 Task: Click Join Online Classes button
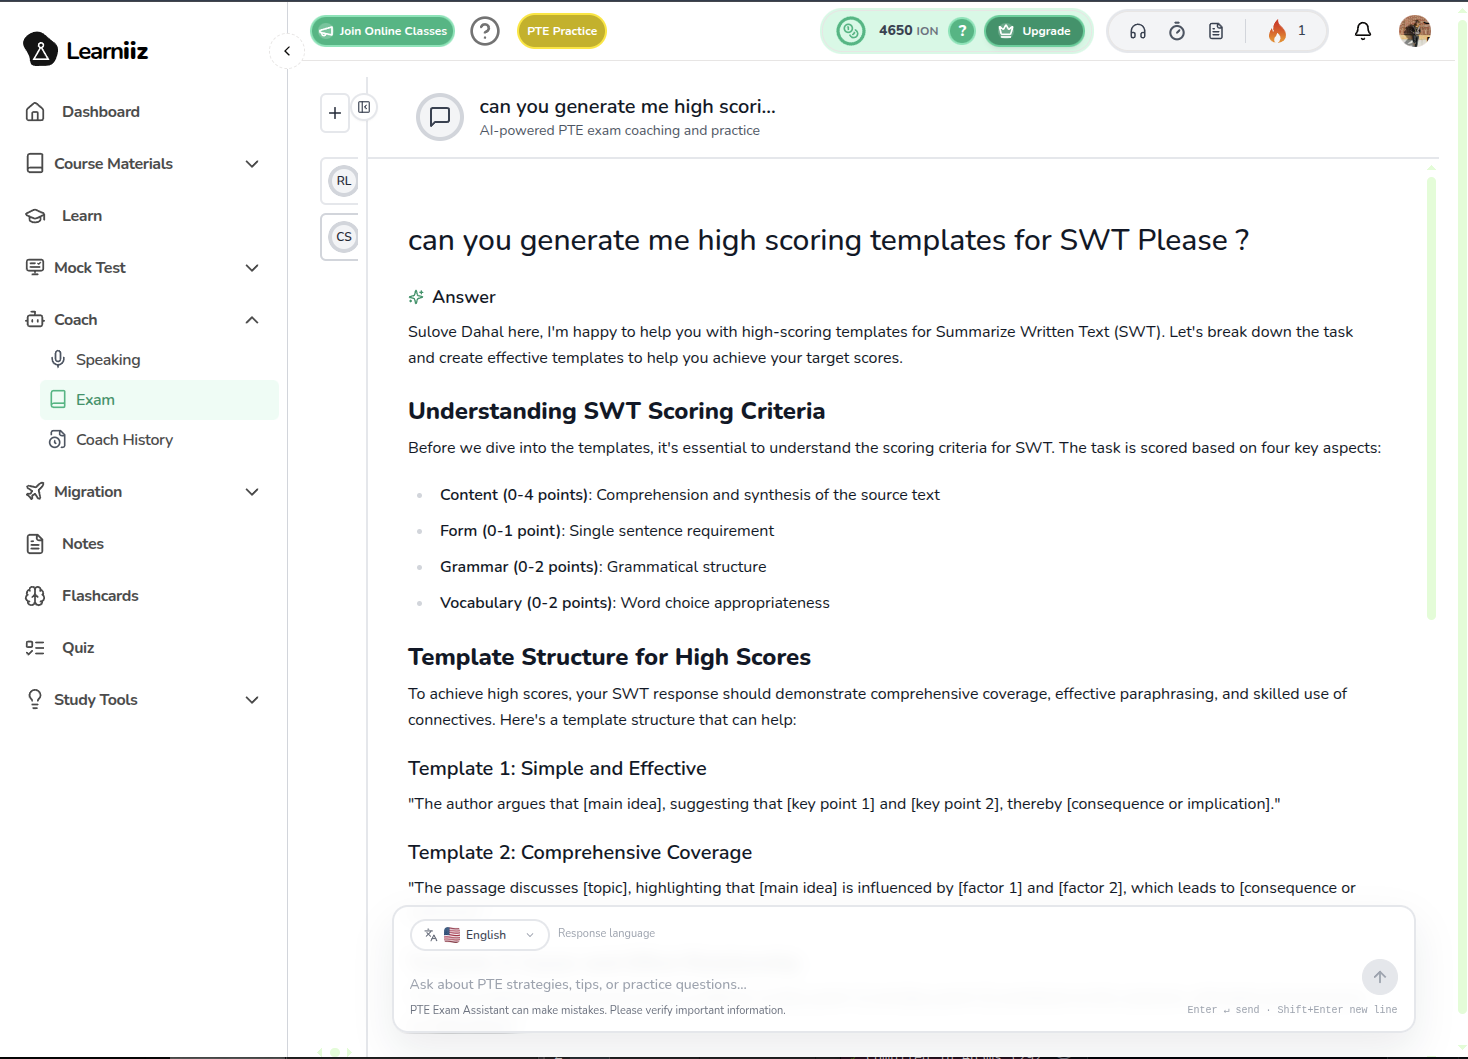383,31
